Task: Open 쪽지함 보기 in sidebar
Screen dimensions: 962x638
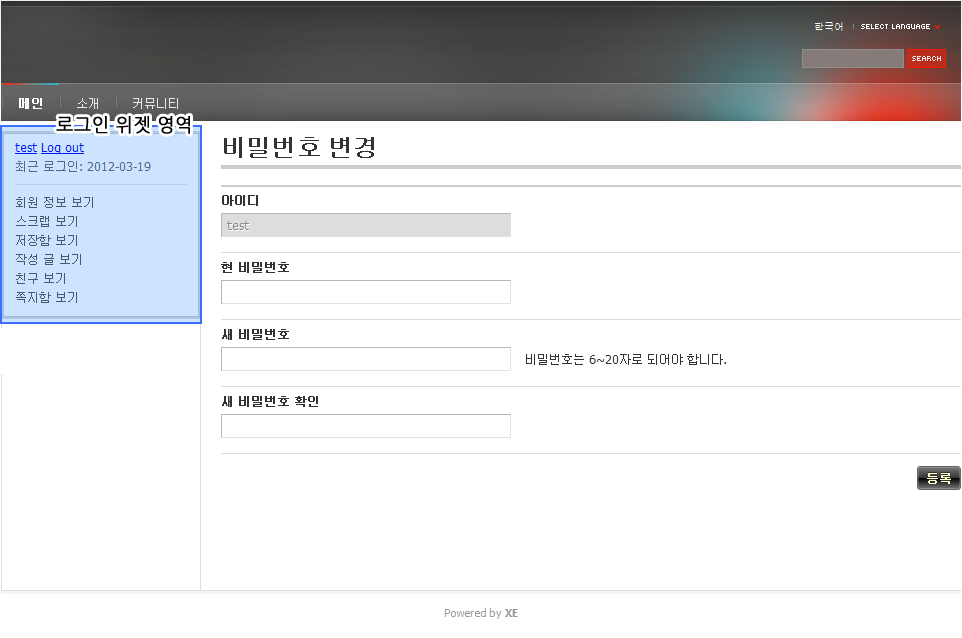Action: 47,297
